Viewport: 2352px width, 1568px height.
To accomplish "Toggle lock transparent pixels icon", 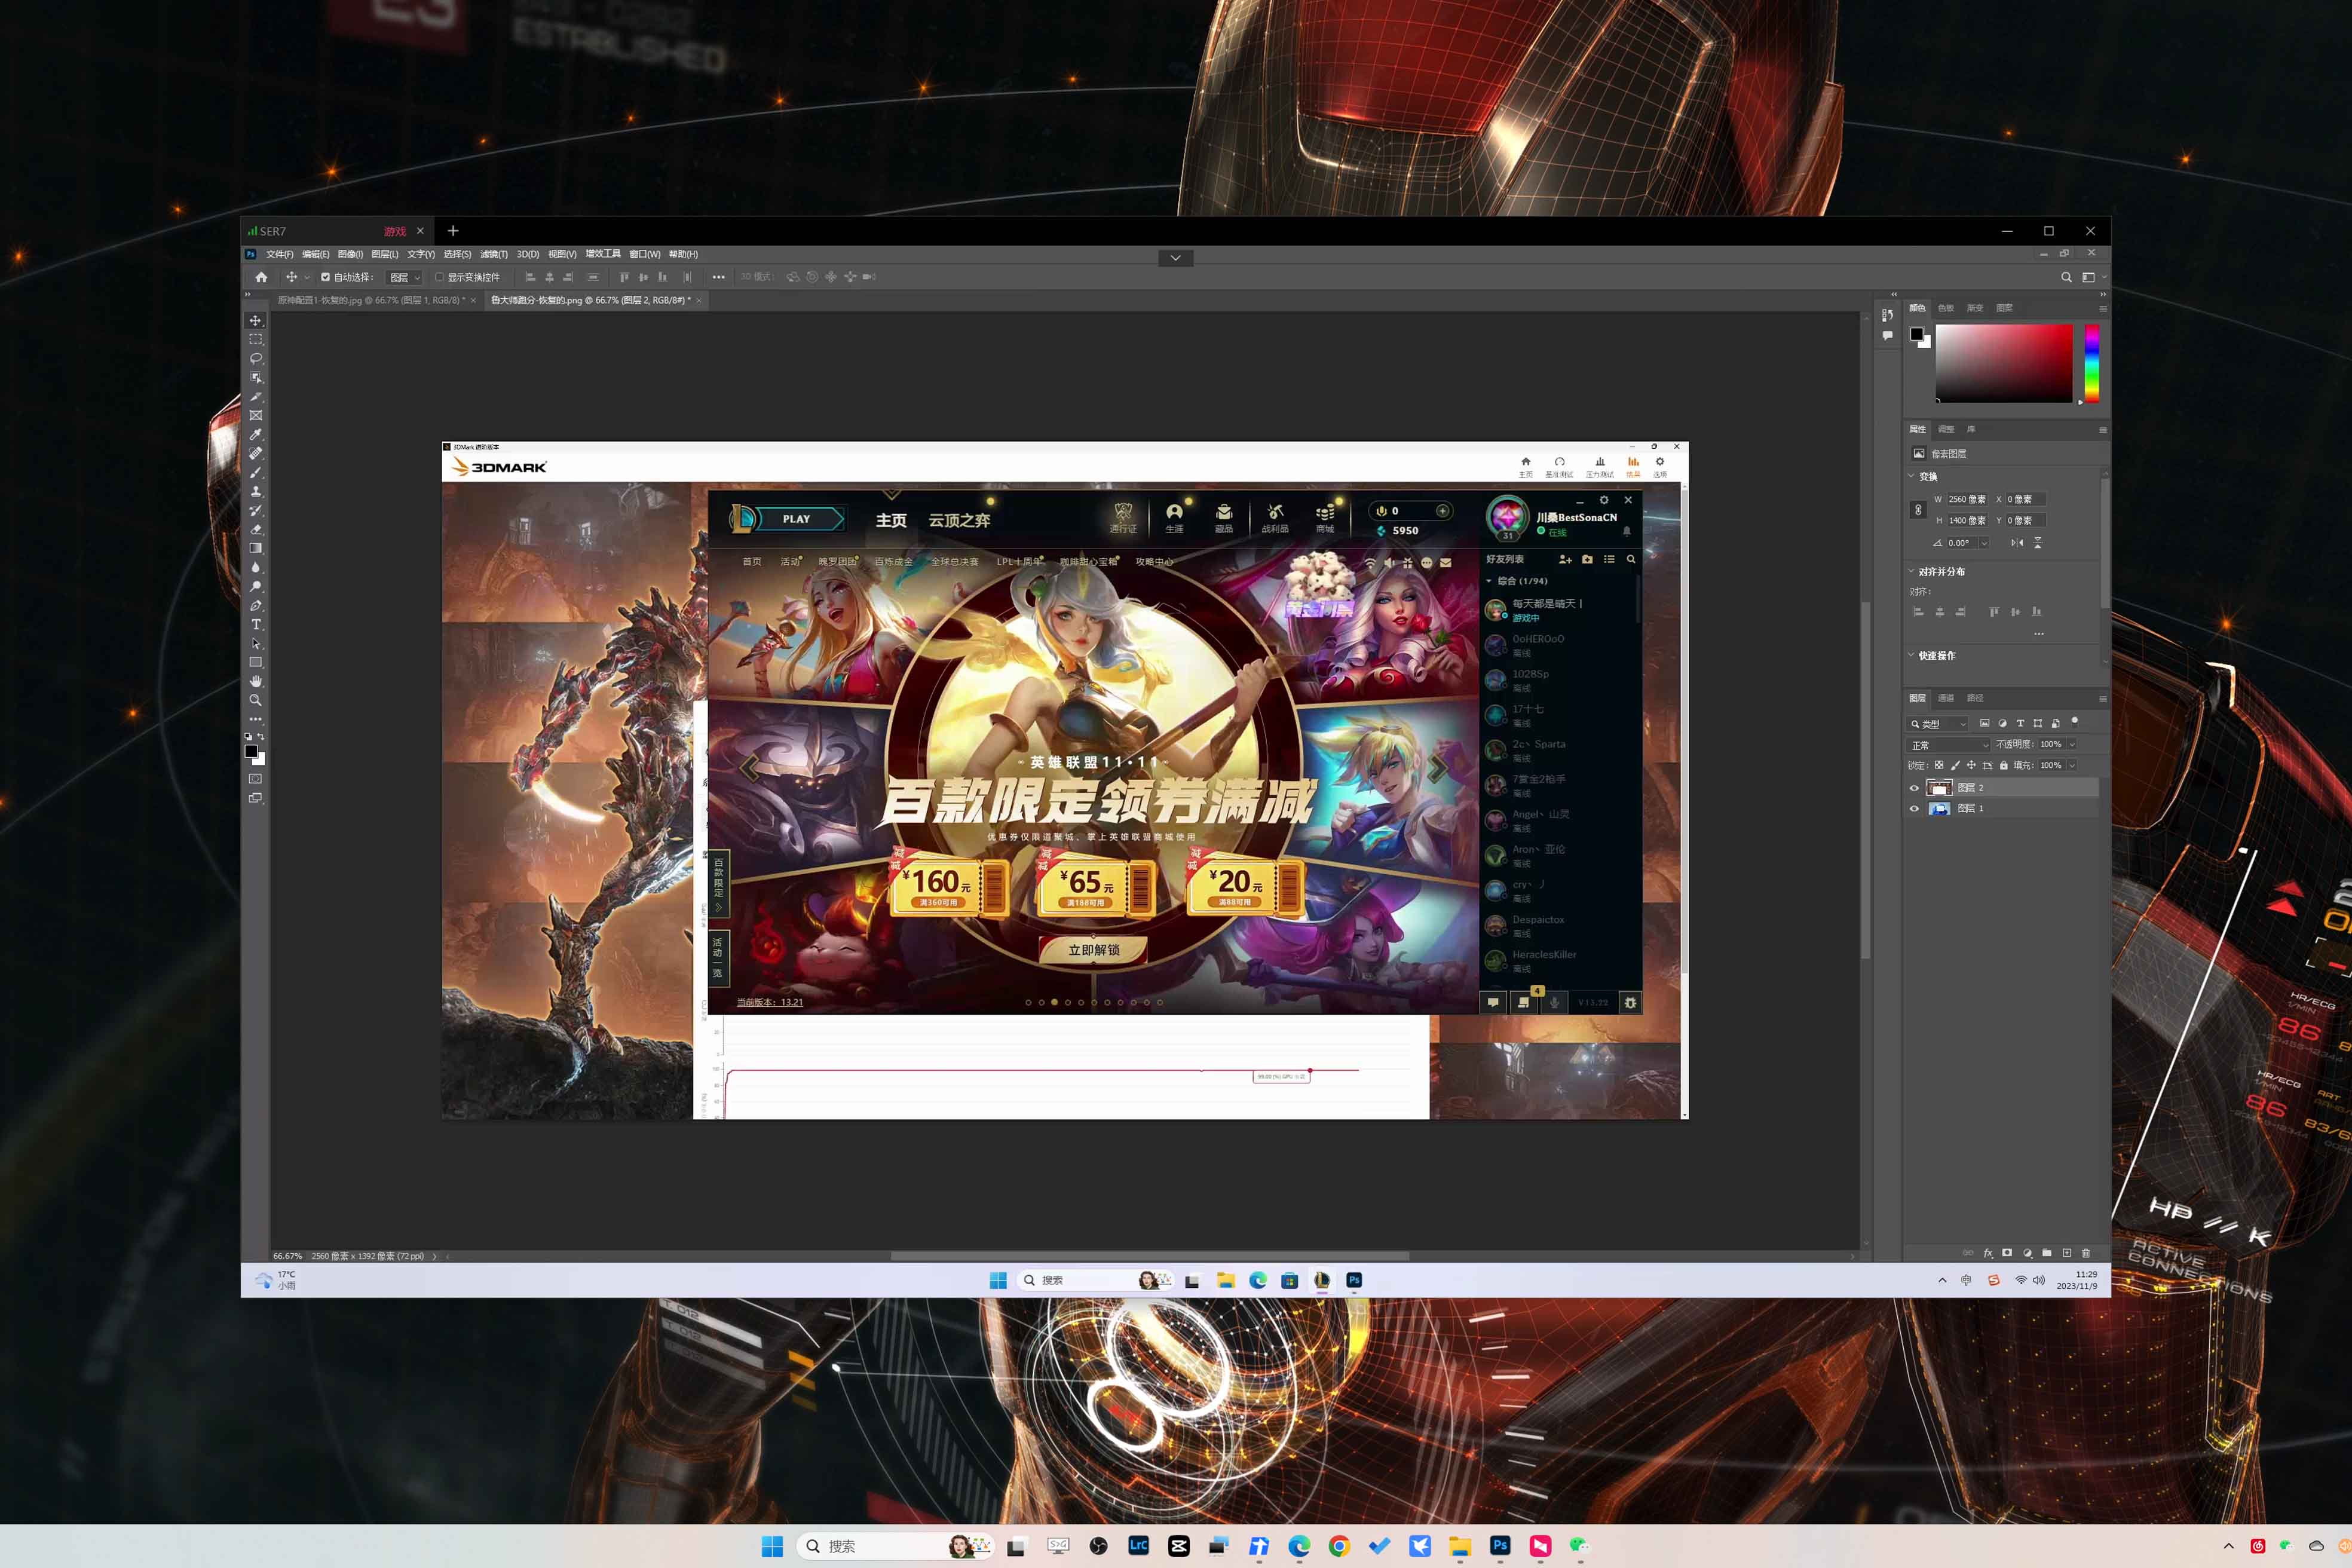I will click(x=1939, y=765).
